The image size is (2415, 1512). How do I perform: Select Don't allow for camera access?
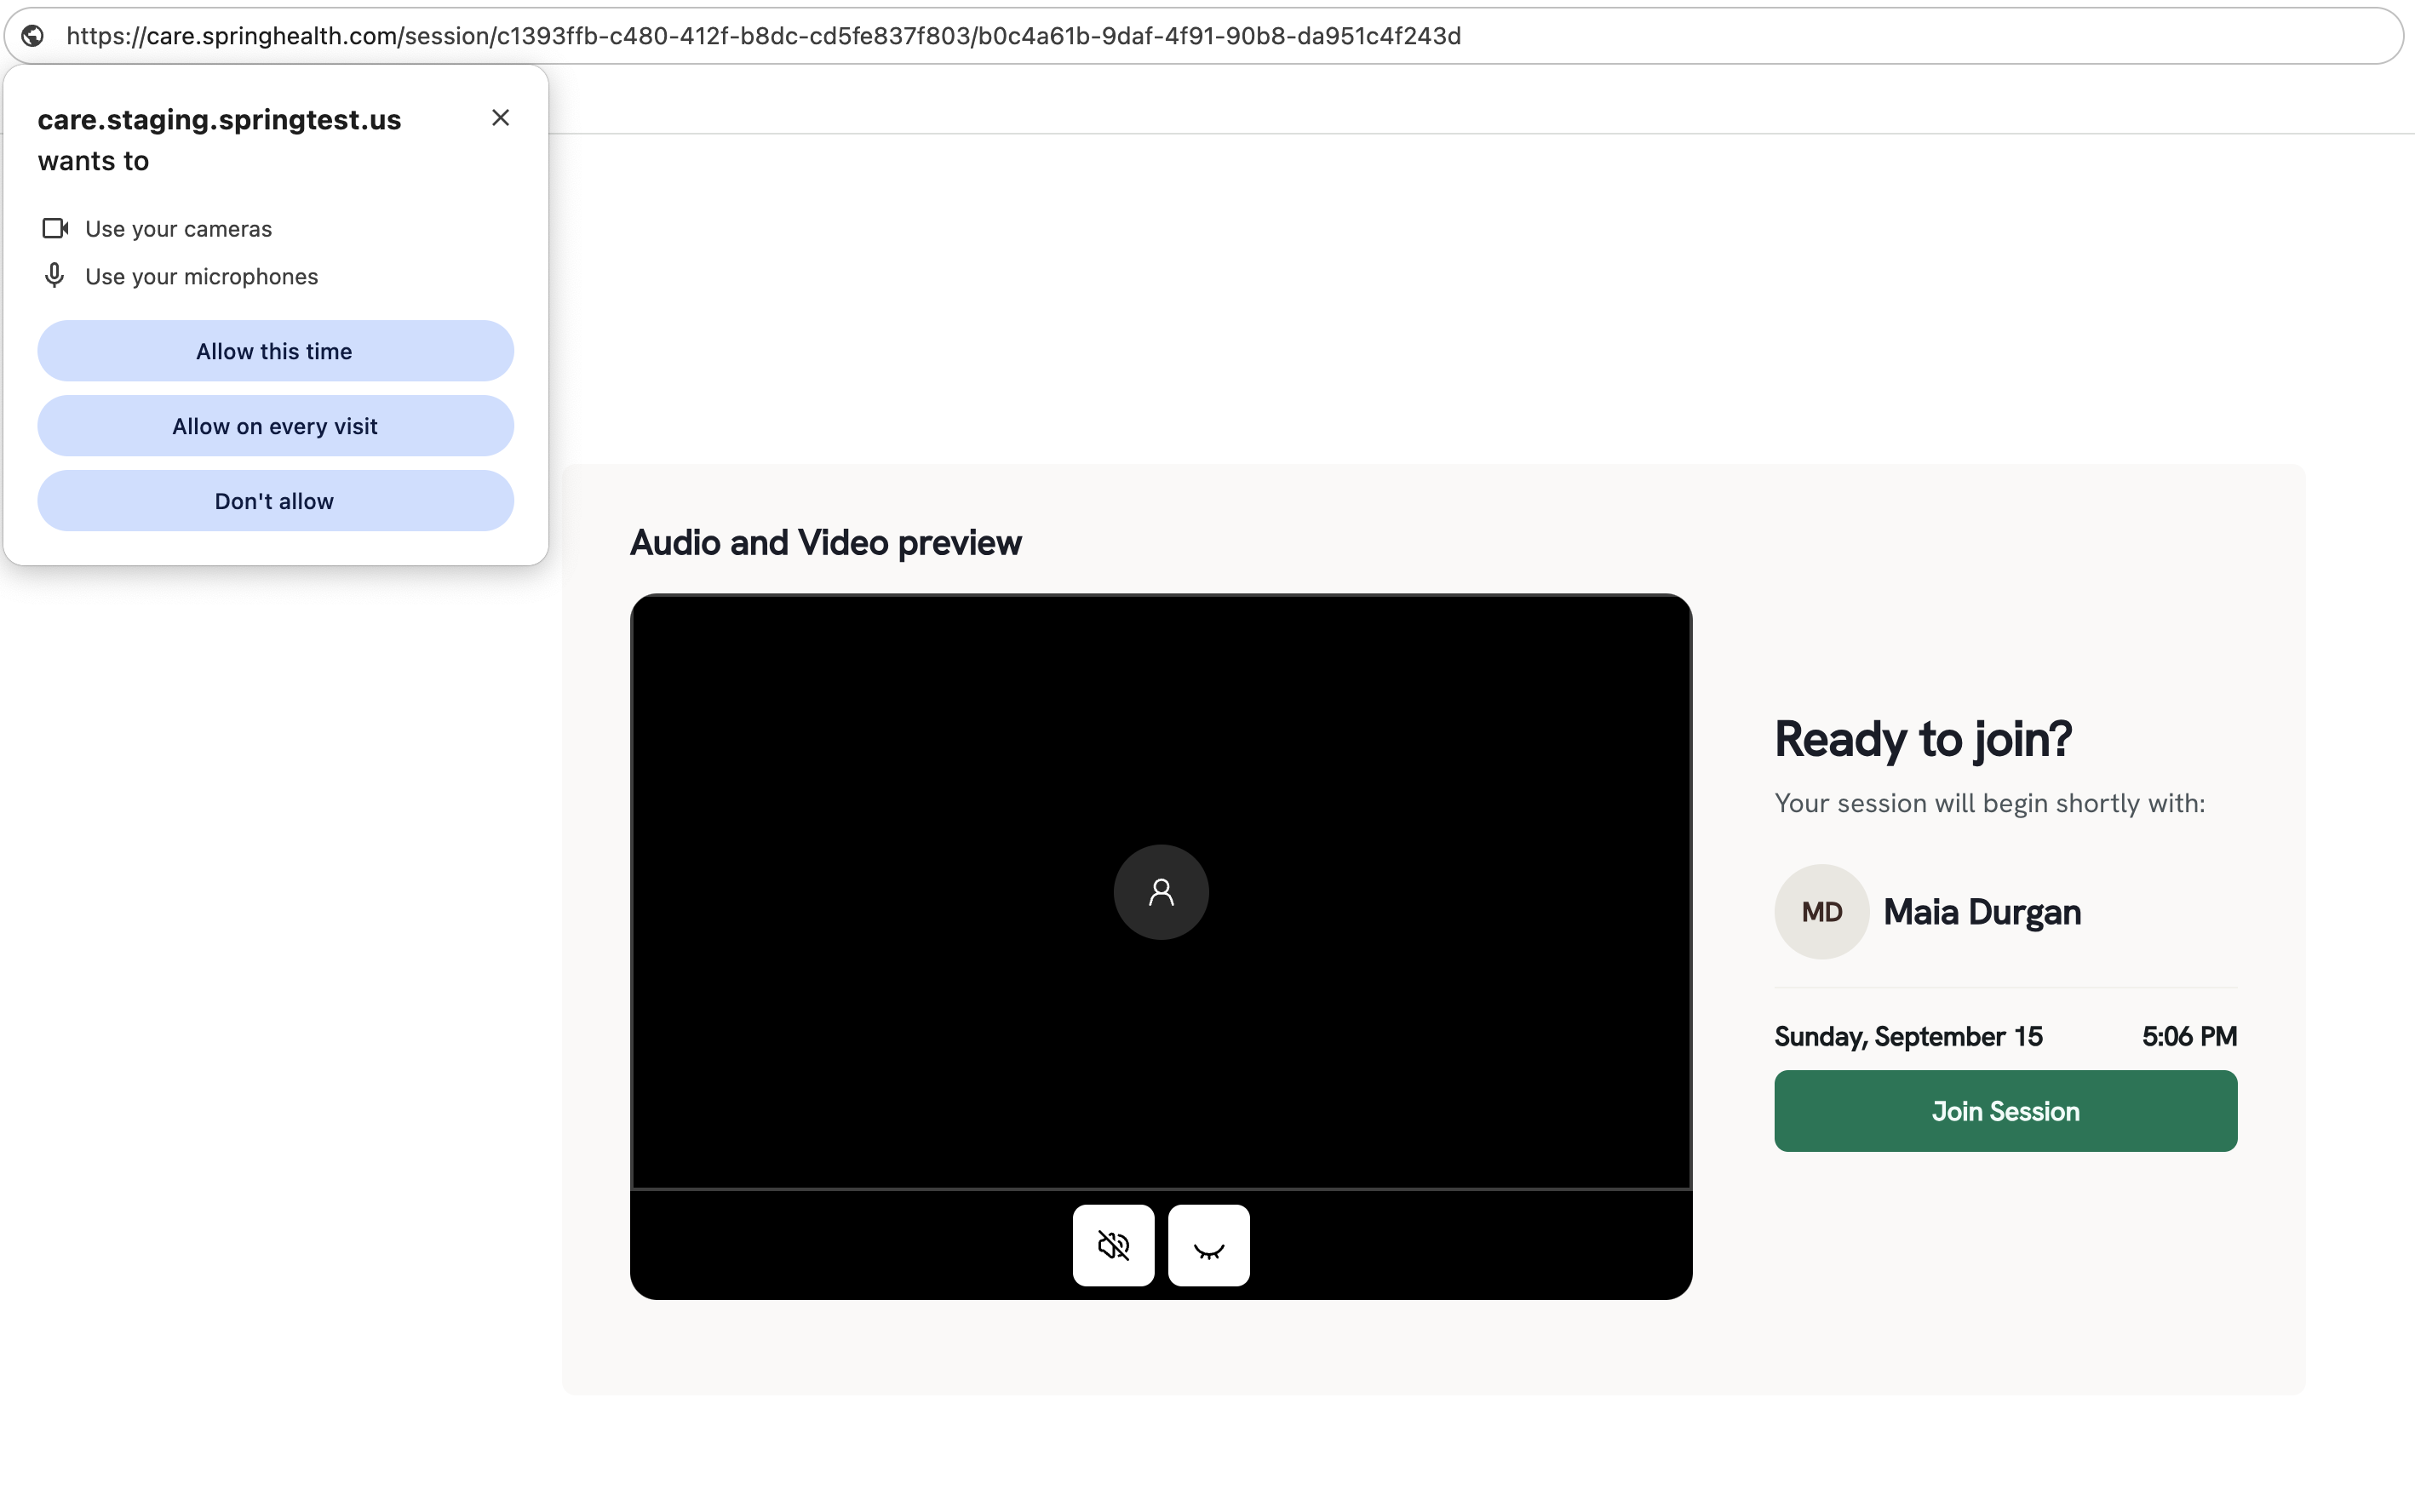coord(275,501)
